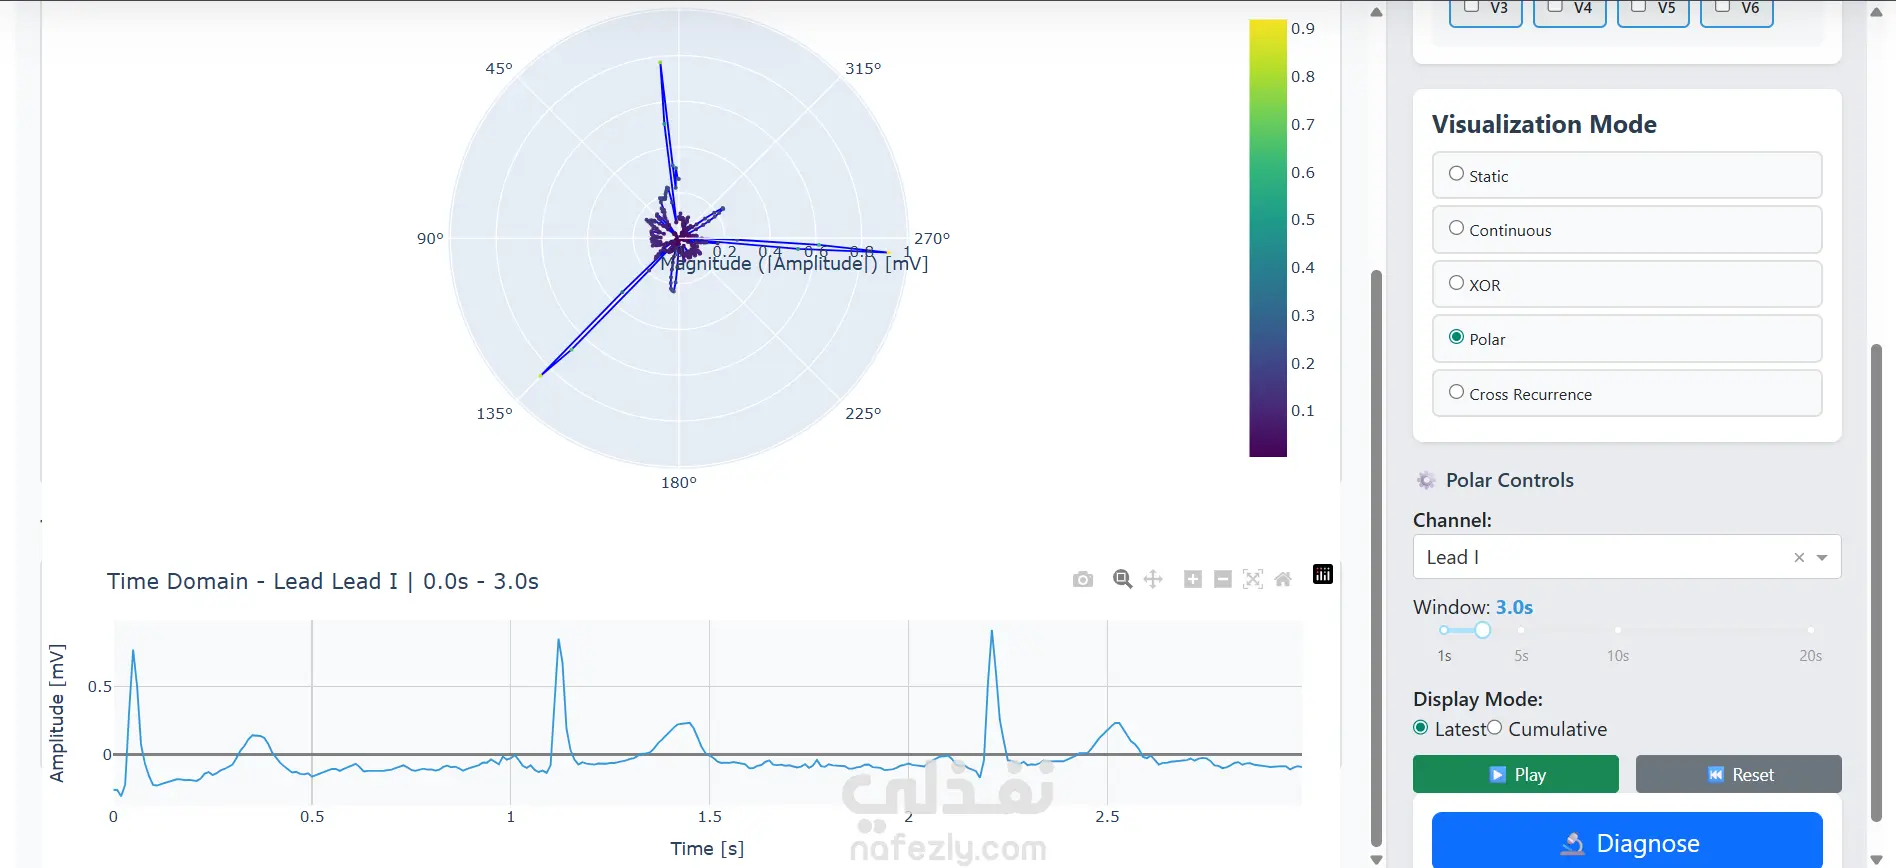Toggle the V4 lead checkbox
The height and width of the screenshot is (868, 1896).
pyautogui.click(x=1555, y=7)
